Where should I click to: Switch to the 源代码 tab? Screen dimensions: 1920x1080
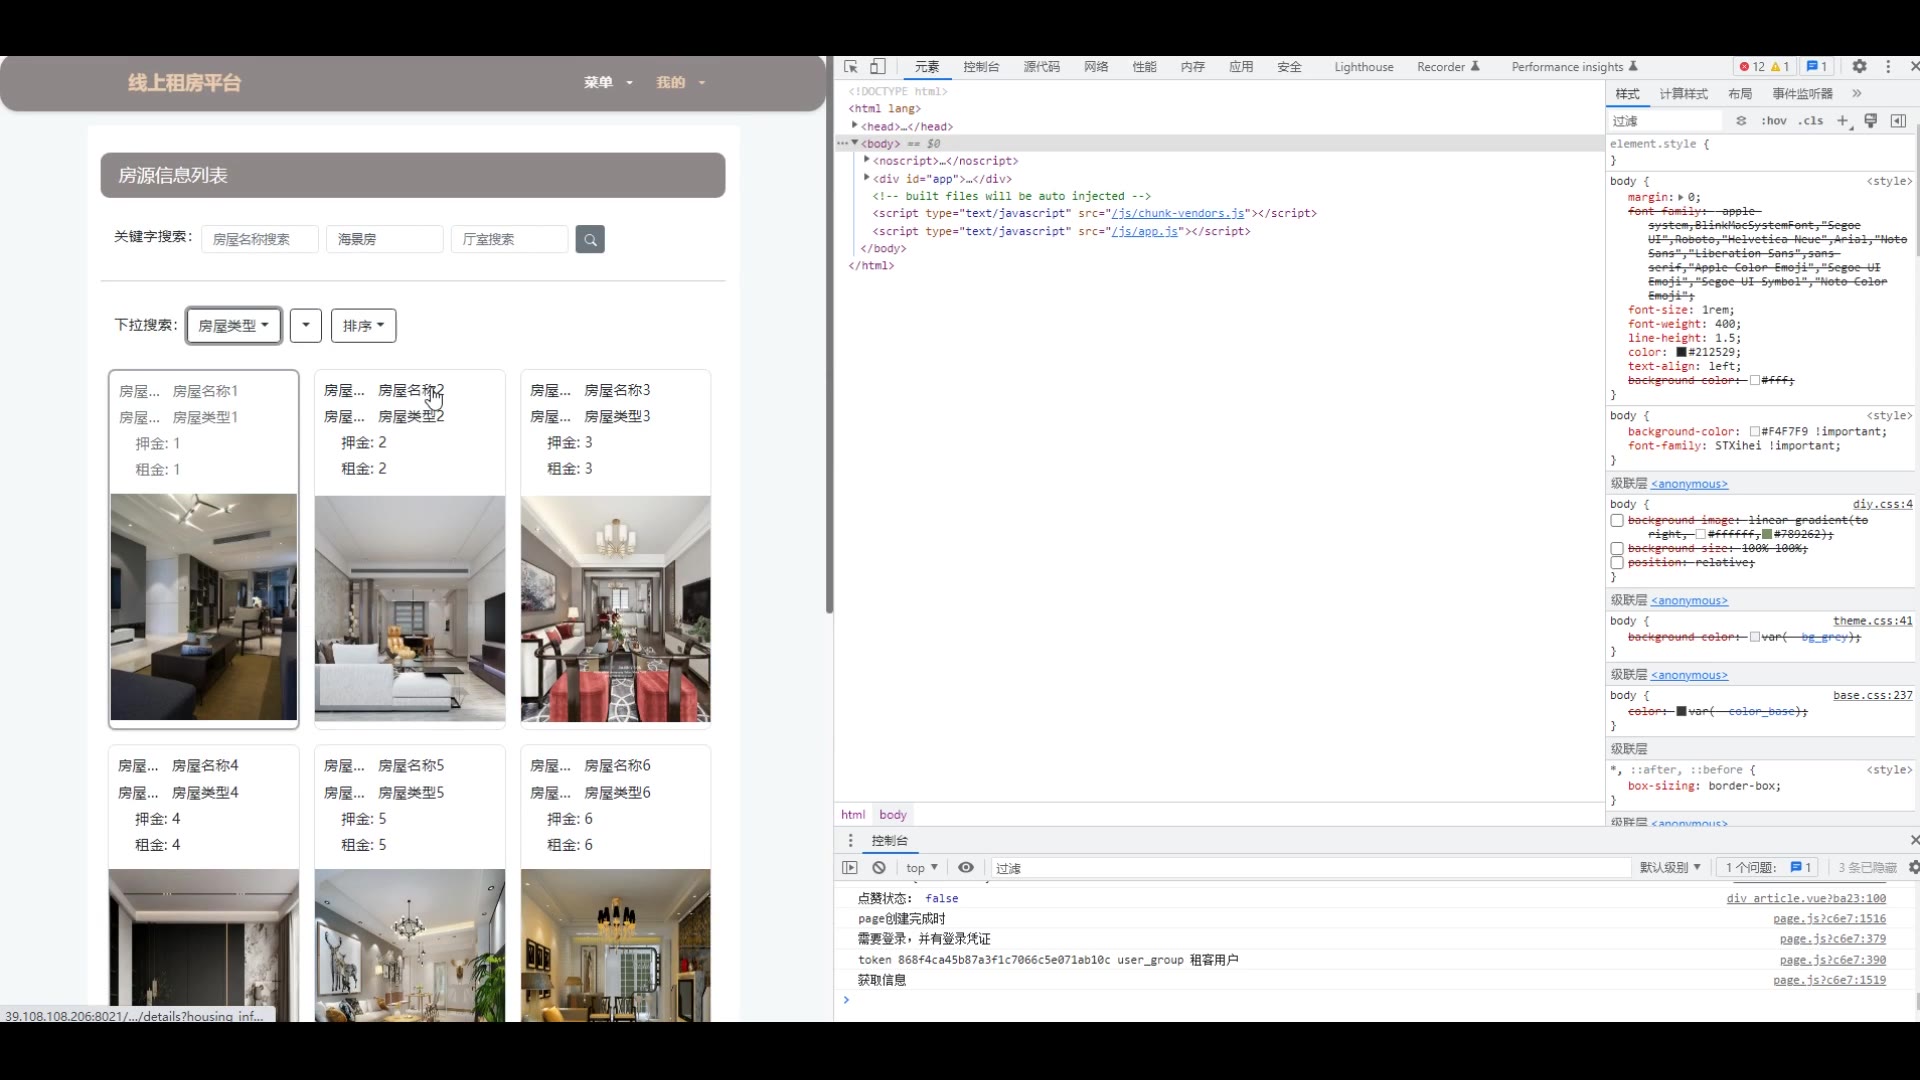[x=1041, y=67]
